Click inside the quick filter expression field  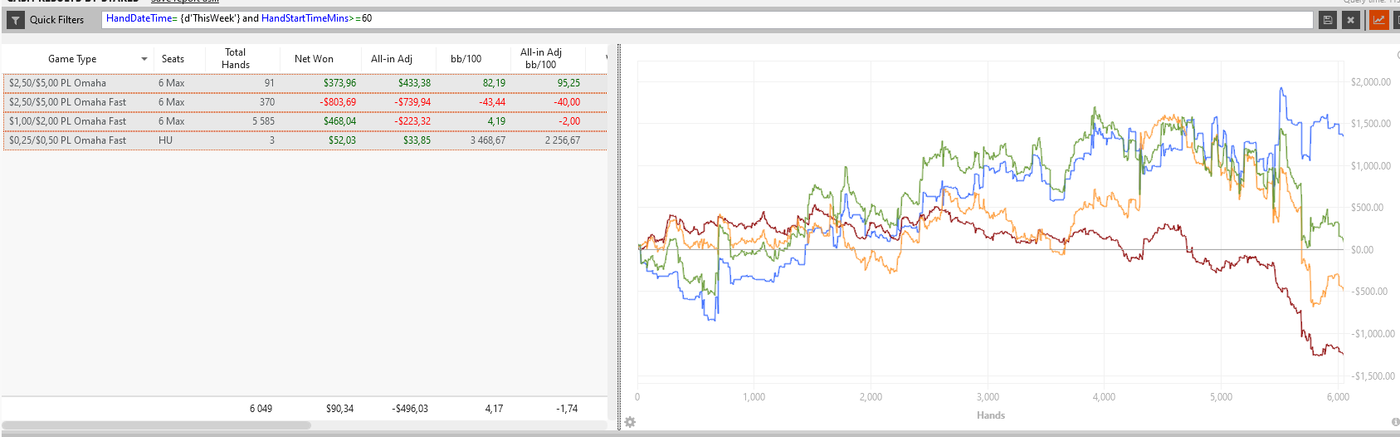(x=700, y=19)
